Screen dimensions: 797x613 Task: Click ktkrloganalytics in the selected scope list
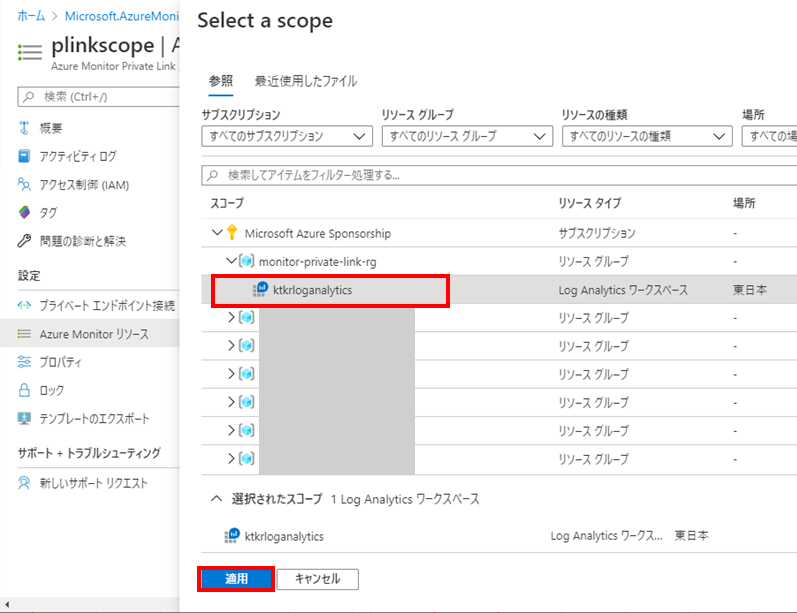[x=284, y=536]
